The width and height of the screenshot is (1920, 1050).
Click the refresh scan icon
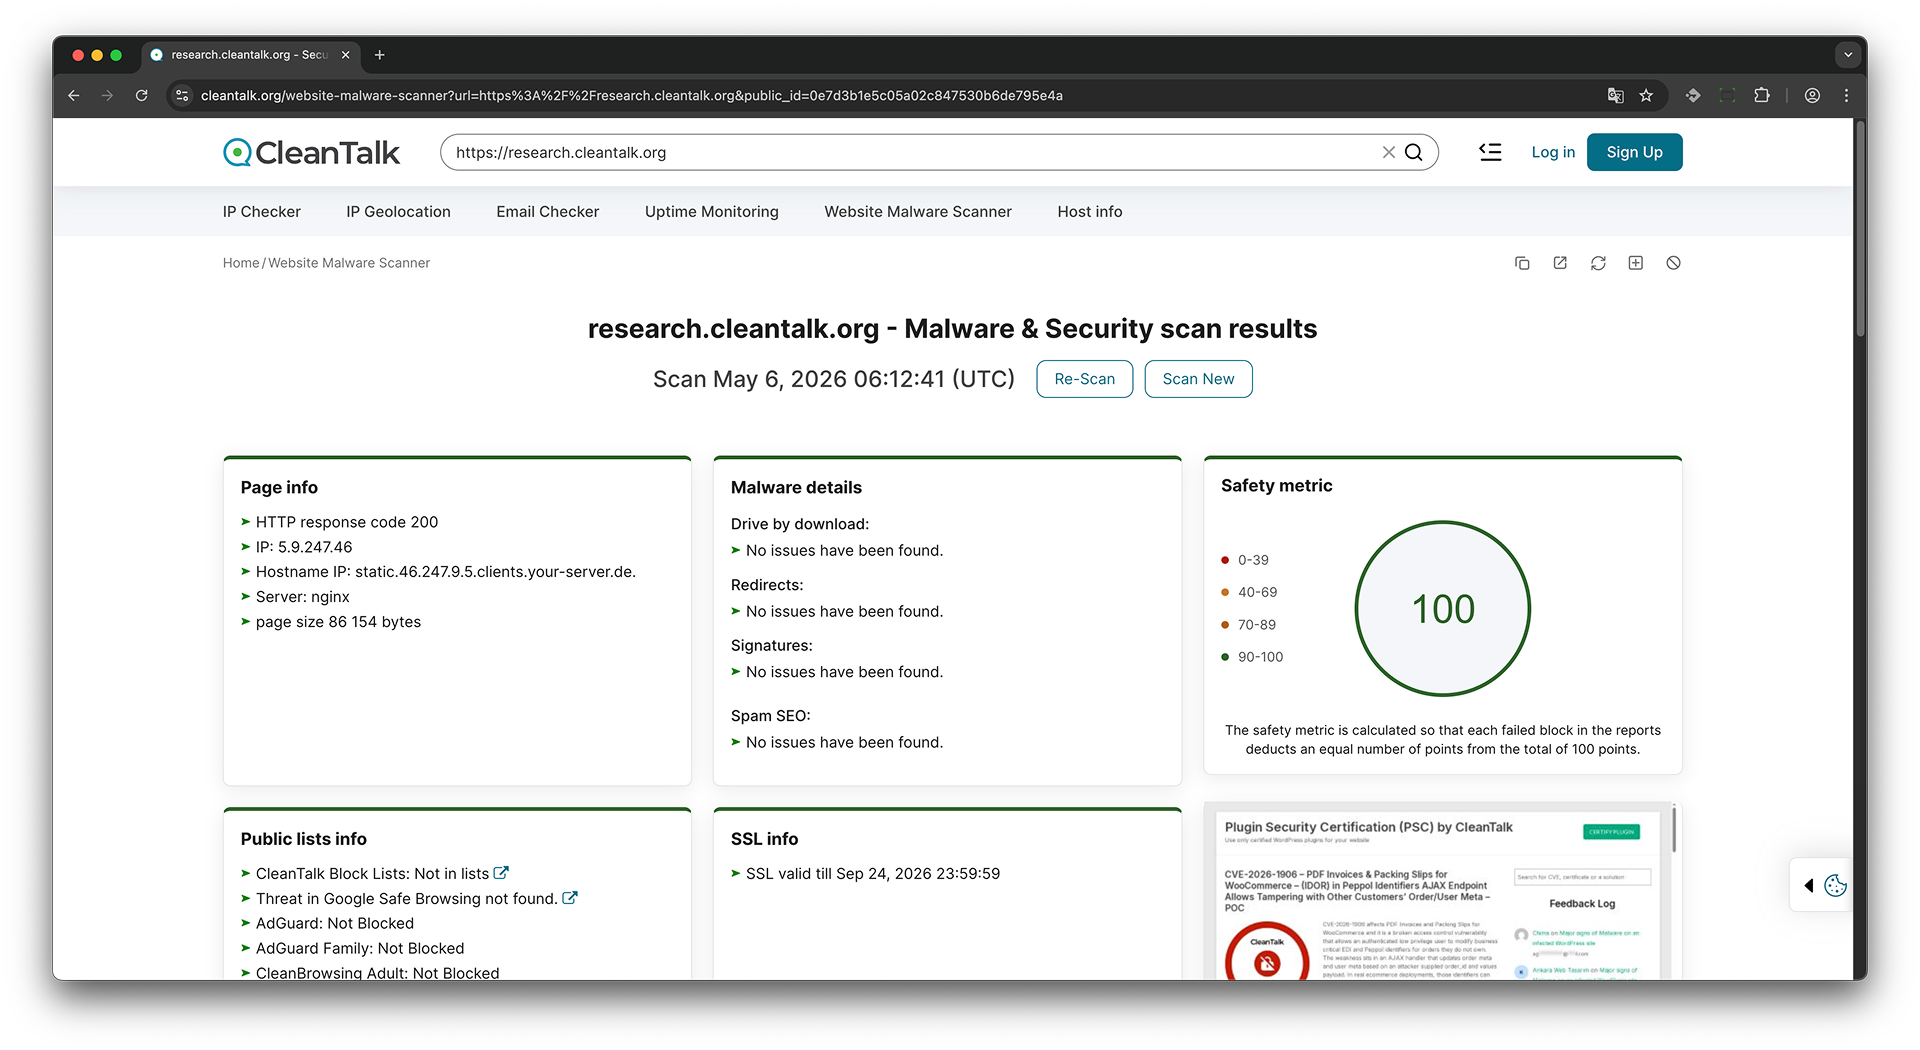(1598, 263)
